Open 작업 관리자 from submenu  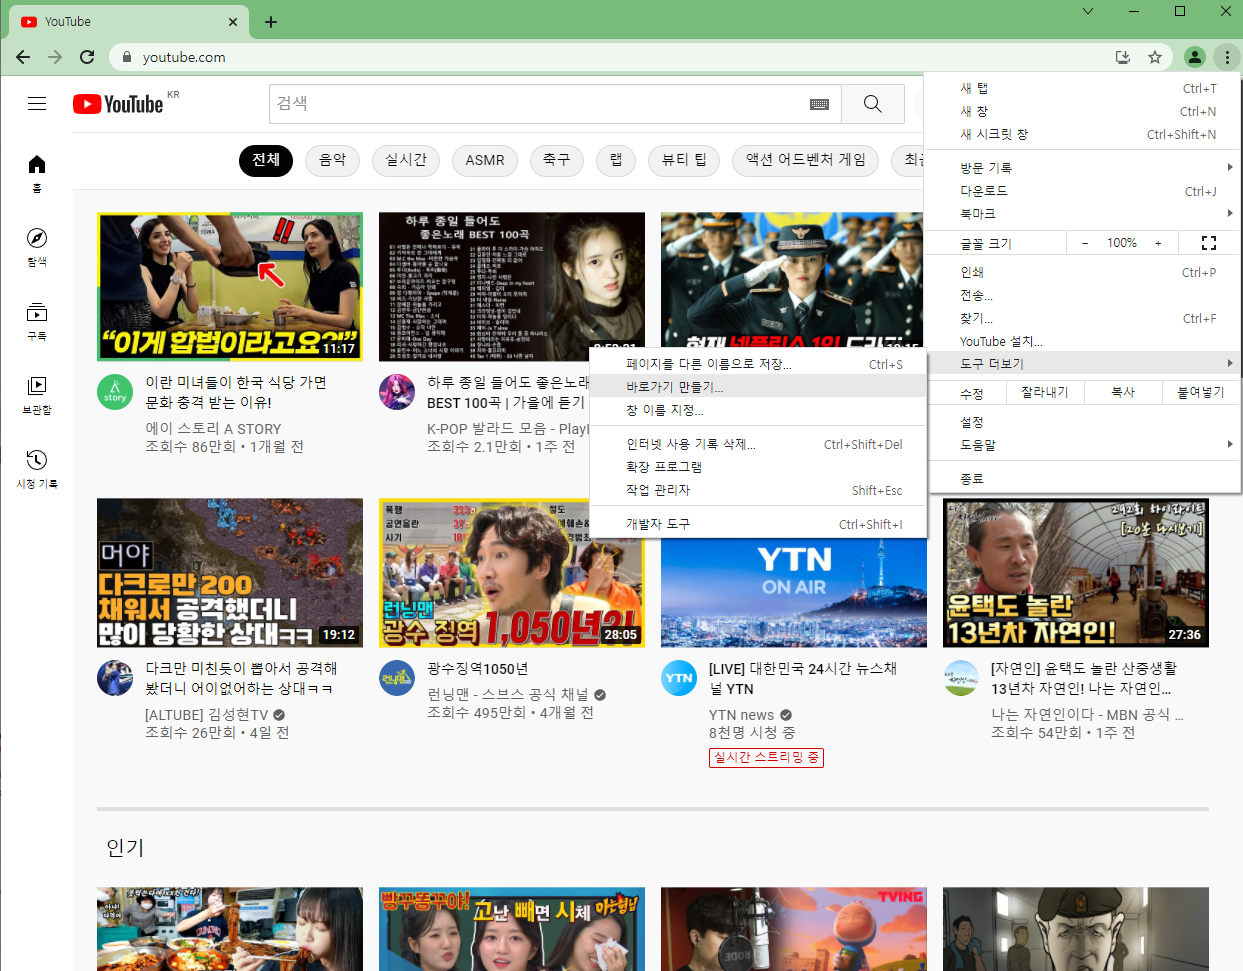pyautogui.click(x=758, y=490)
